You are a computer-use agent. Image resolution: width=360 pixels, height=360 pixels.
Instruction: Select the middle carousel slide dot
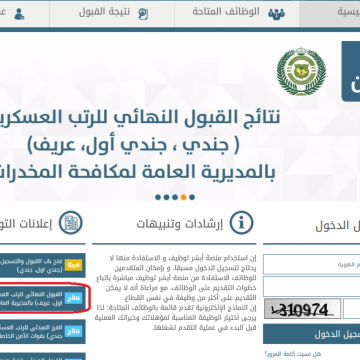[x=175, y=197]
